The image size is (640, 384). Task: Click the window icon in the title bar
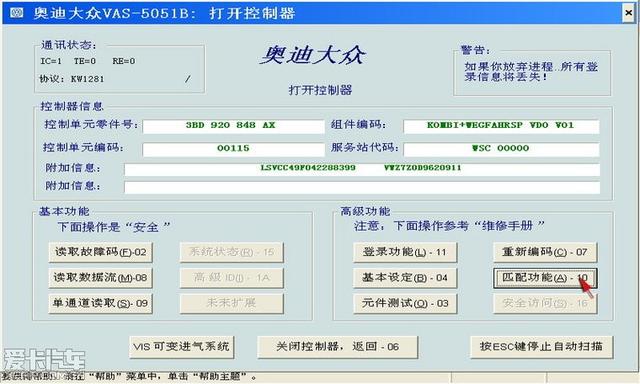(17, 13)
